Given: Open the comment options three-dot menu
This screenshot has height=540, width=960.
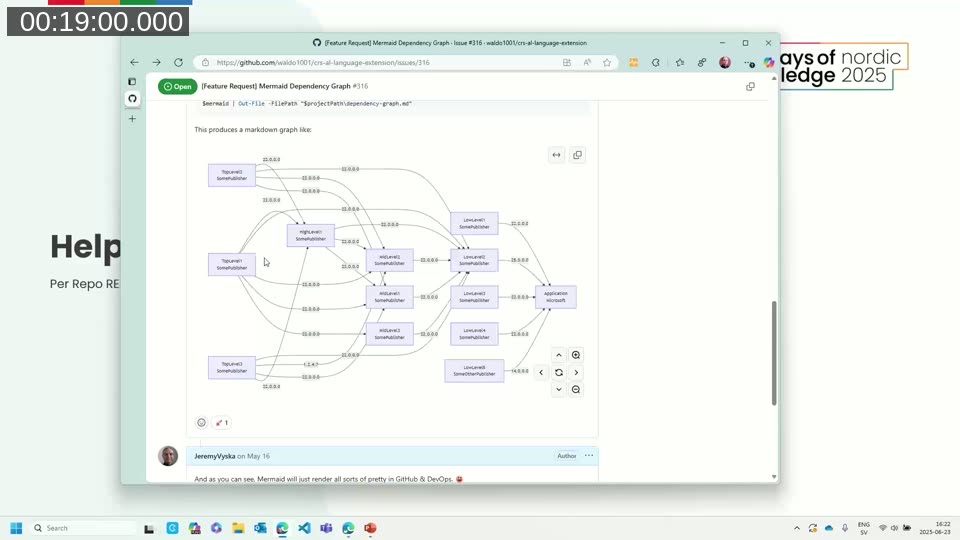Looking at the screenshot, I should [589, 456].
